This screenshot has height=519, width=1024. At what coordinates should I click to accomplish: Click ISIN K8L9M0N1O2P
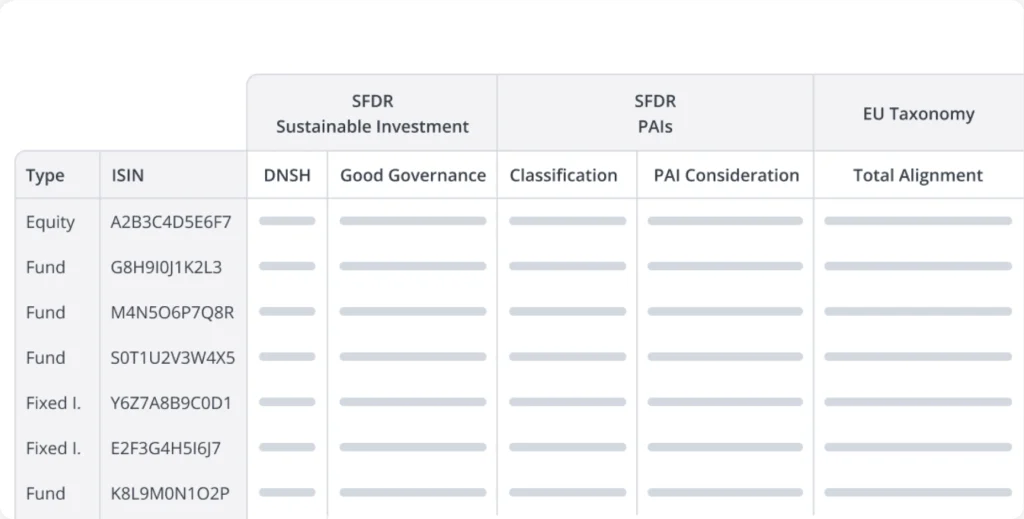pyautogui.click(x=170, y=493)
